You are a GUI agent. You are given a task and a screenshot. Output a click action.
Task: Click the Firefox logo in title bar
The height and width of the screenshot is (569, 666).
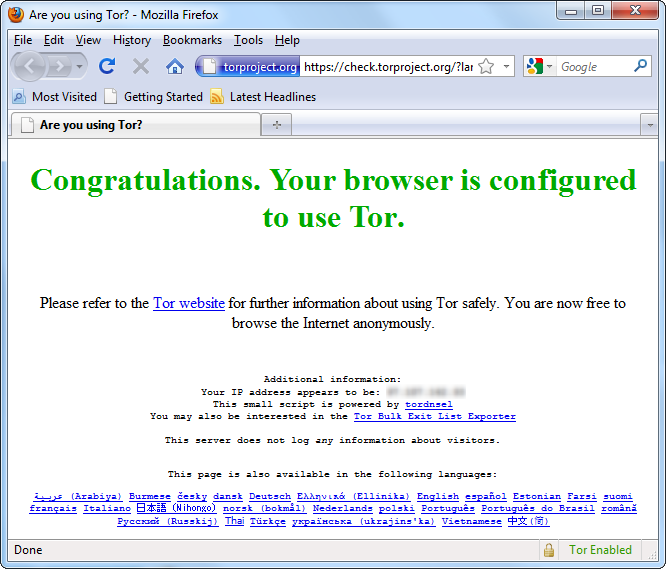click(16, 14)
